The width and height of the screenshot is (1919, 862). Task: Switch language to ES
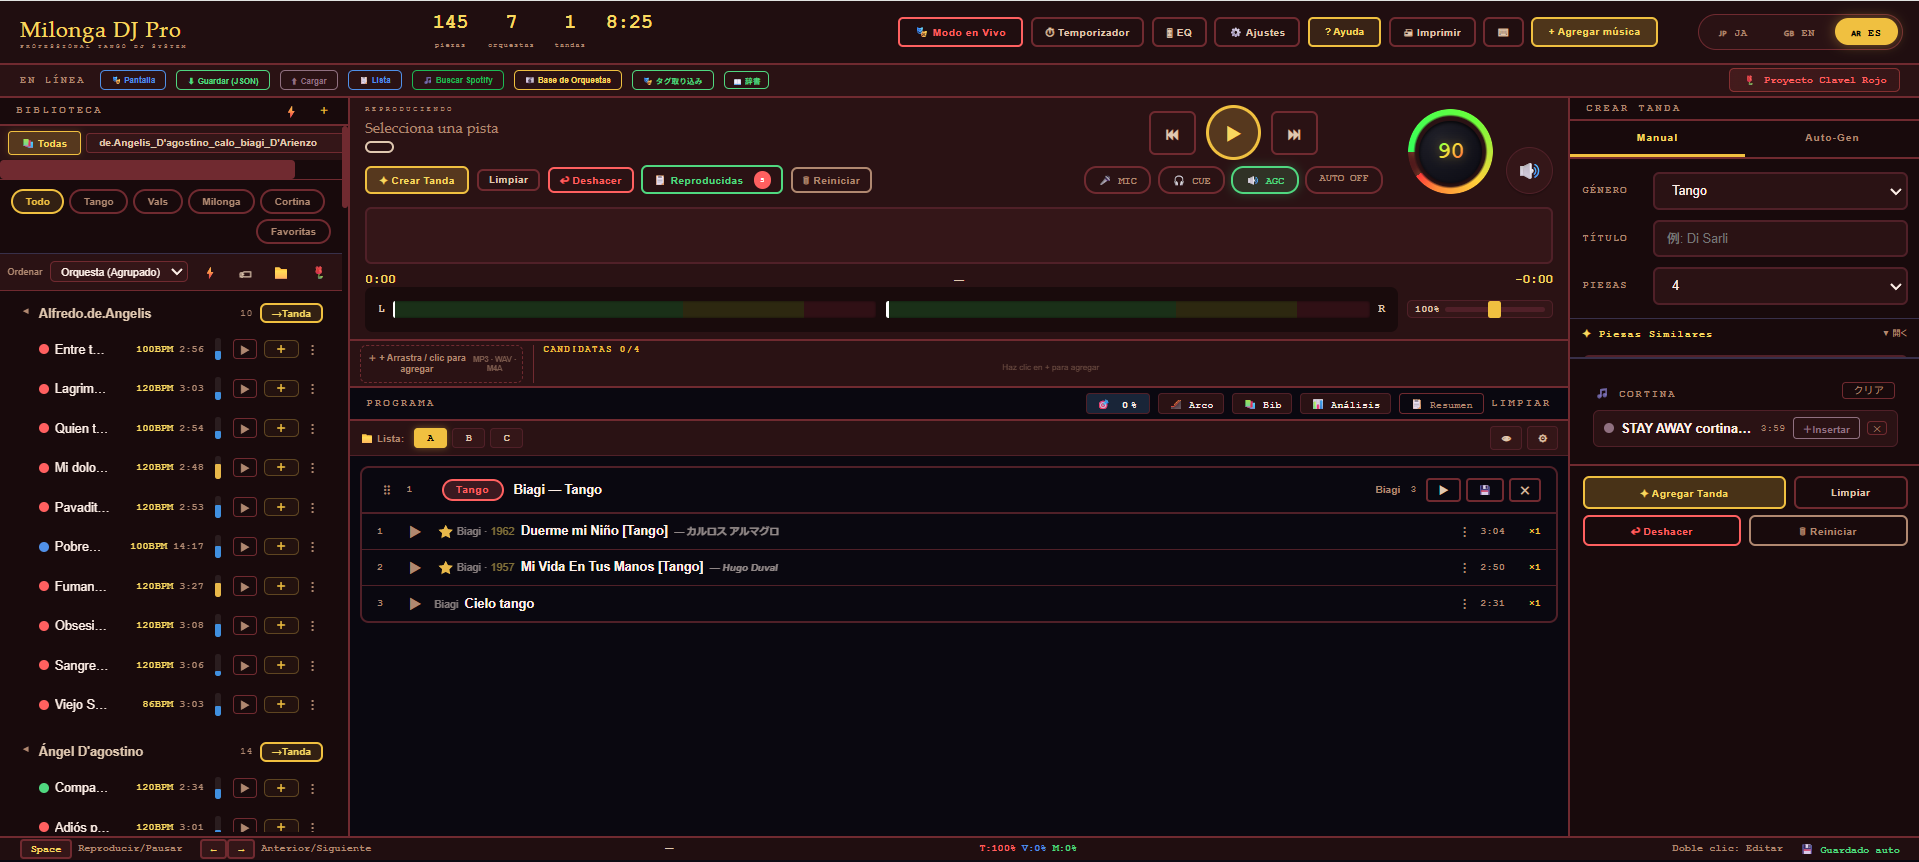tap(1866, 33)
